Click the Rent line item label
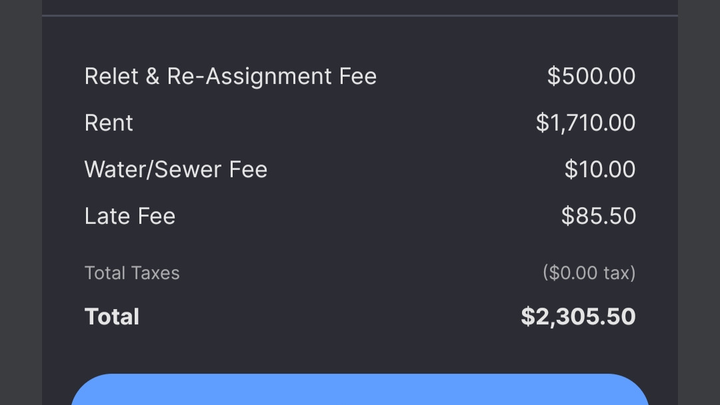Viewport: 720px width, 405px height. point(109,123)
